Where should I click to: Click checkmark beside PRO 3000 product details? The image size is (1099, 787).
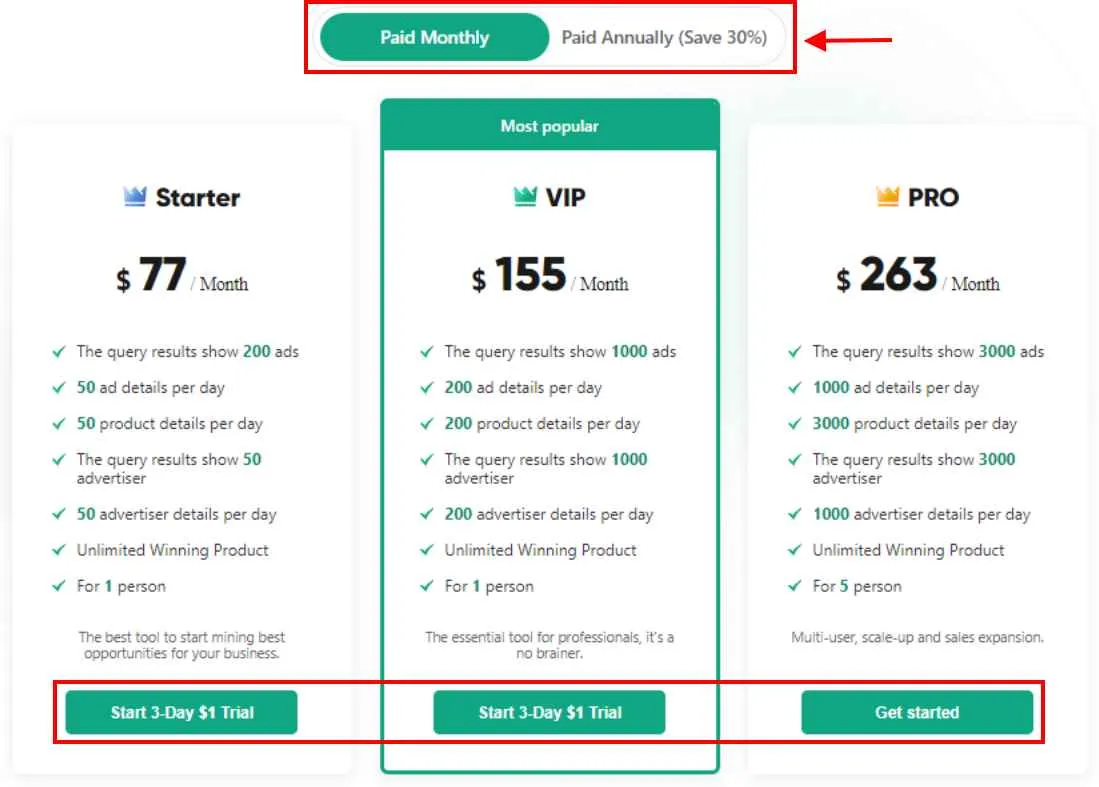(795, 424)
